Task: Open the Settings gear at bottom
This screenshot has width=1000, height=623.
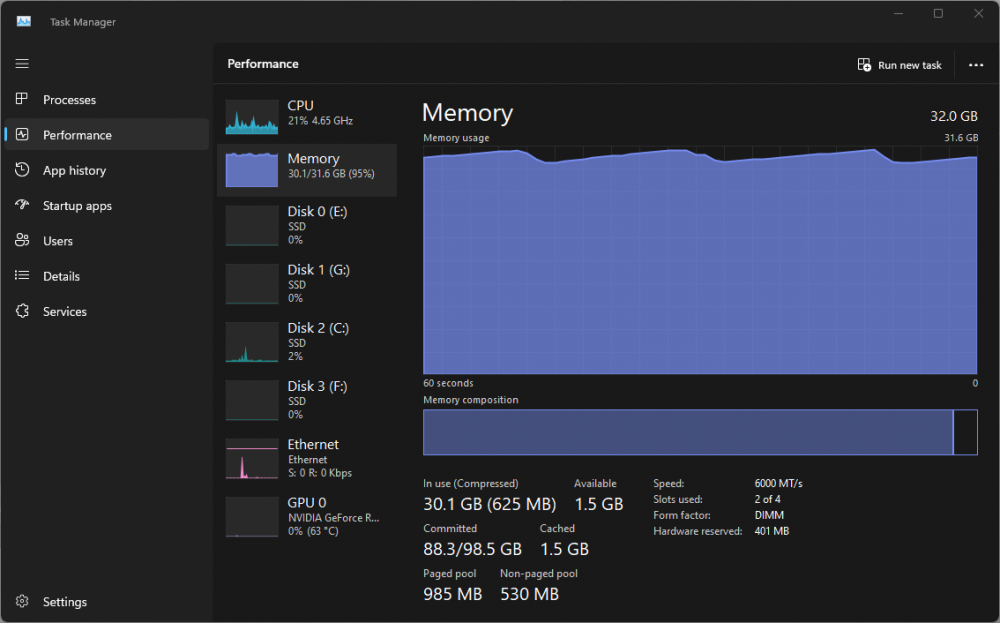Action: point(22,601)
